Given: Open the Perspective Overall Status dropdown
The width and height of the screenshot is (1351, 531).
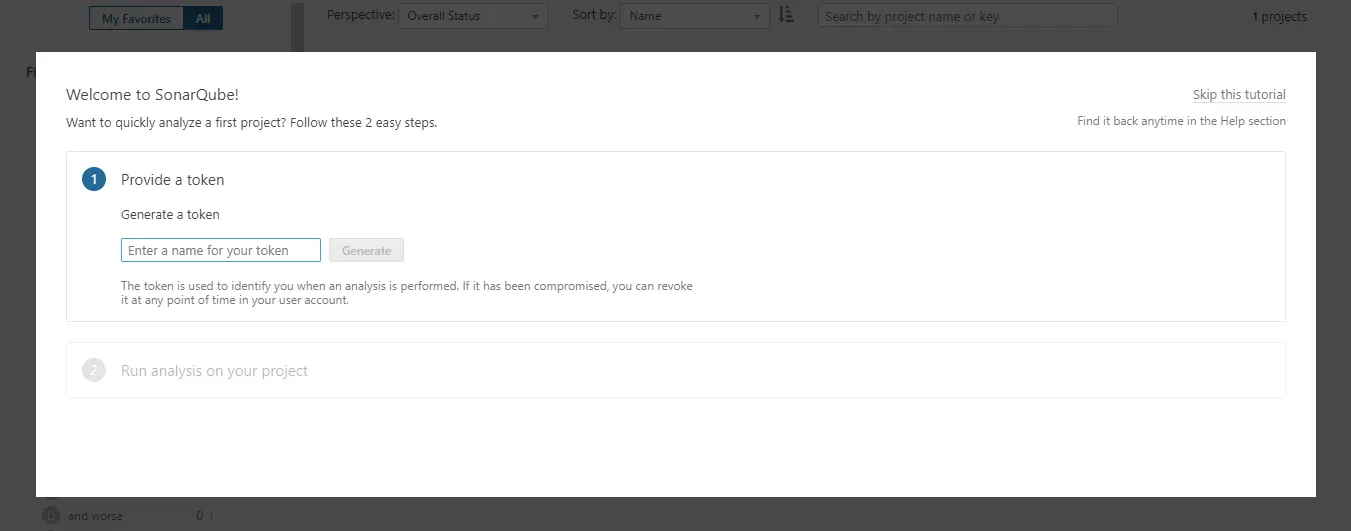Looking at the screenshot, I should click(x=473, y=16).
